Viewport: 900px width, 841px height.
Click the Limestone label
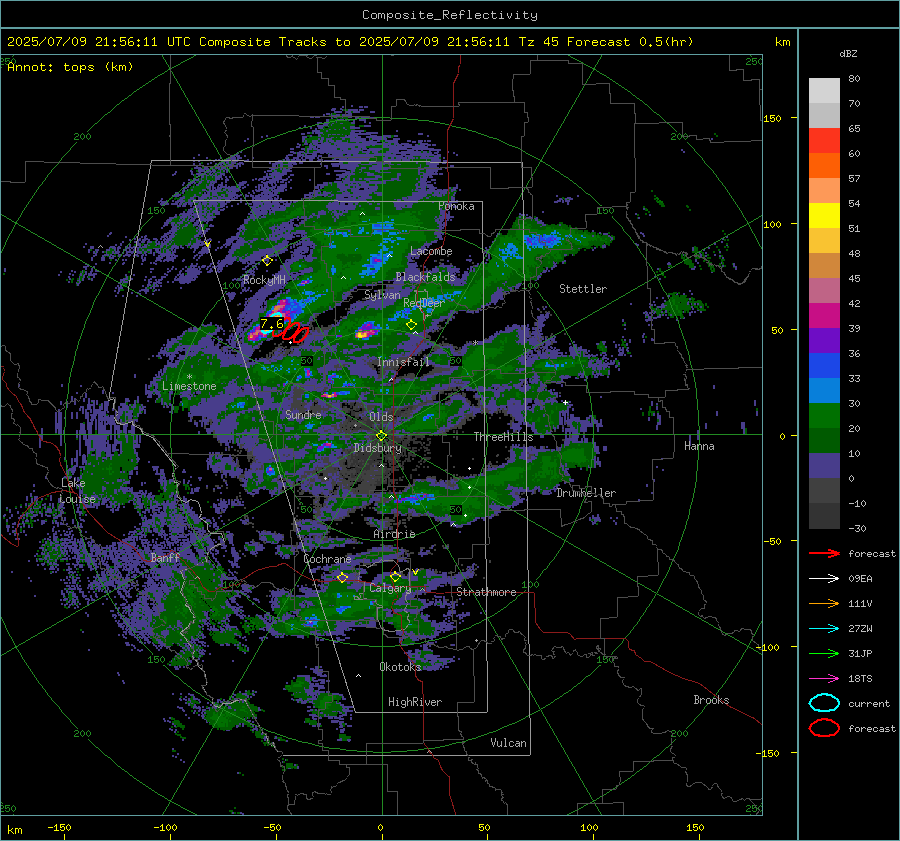click(189, 386)
